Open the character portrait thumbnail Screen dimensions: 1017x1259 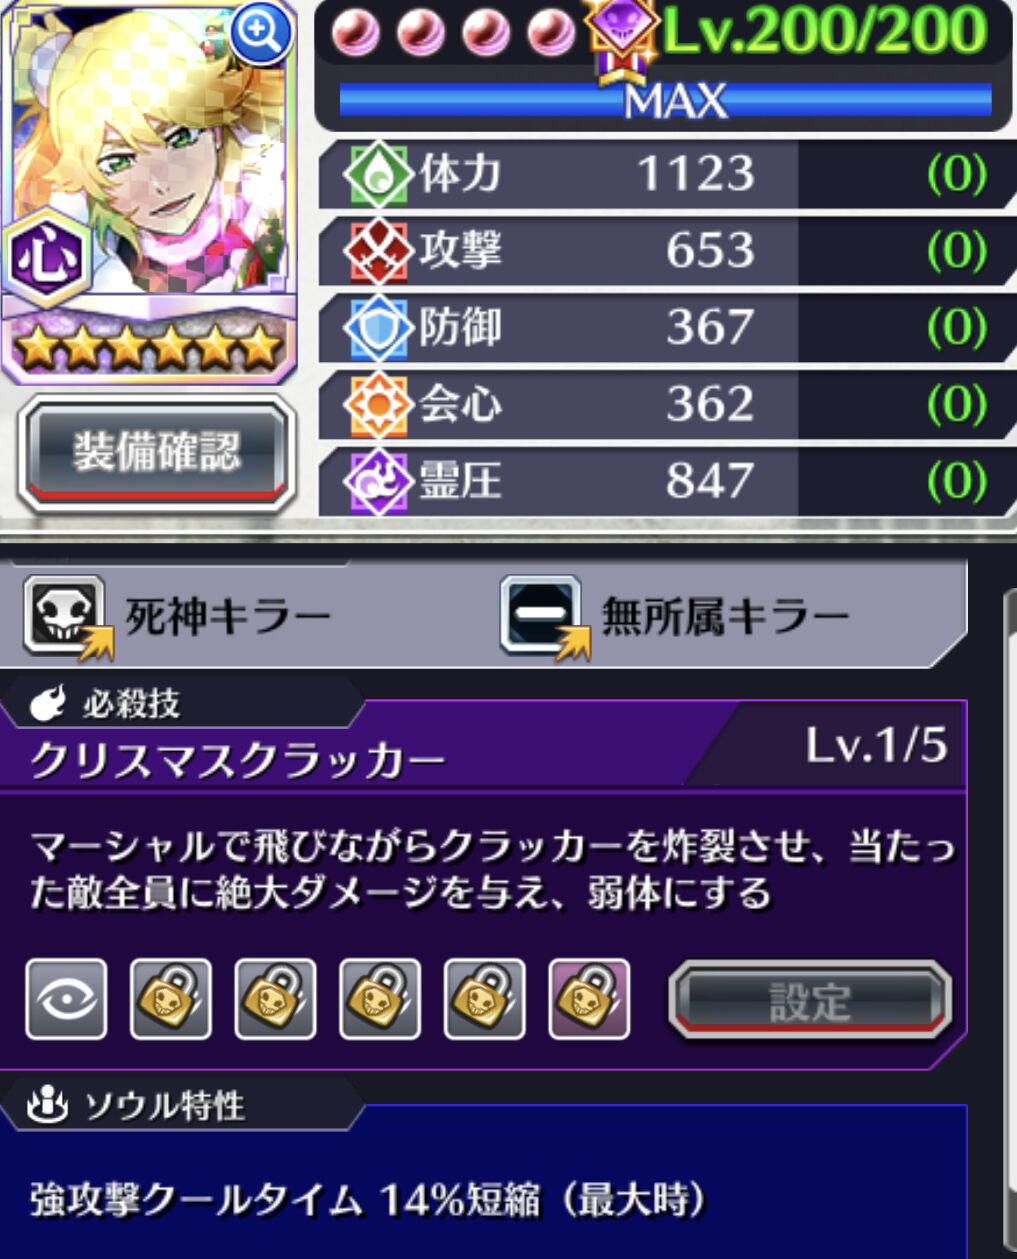click(x=150, y=150)
